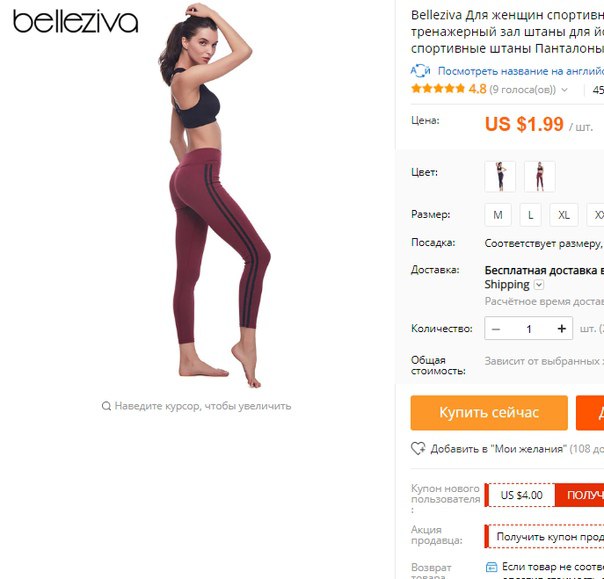The image size is (604, 579).
Task: Open the Shipping method dropdown arrow
Action: point(539,285)
